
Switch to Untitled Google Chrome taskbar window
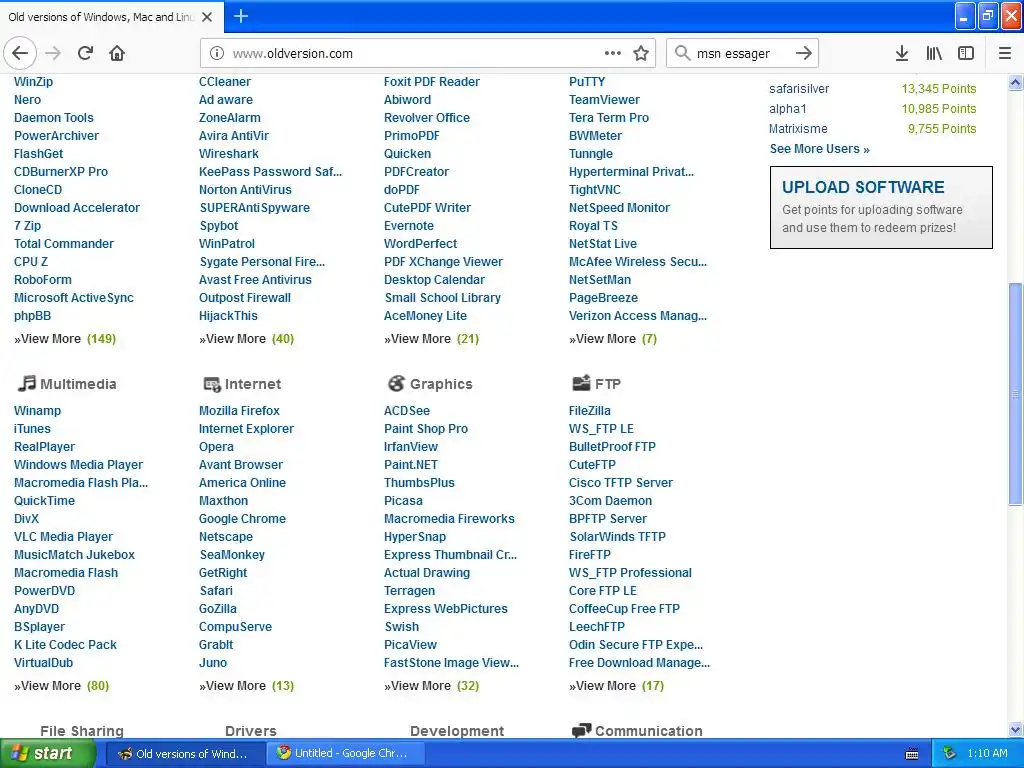click(345, 753)
